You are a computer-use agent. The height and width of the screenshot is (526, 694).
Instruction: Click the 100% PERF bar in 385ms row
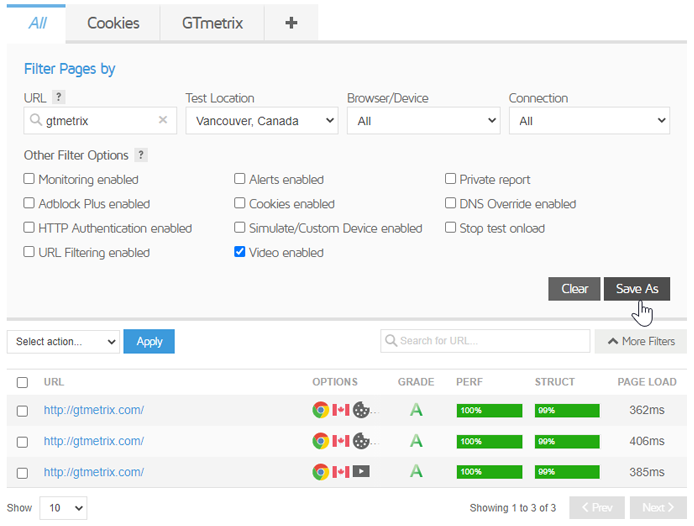[x=490, y=472]
